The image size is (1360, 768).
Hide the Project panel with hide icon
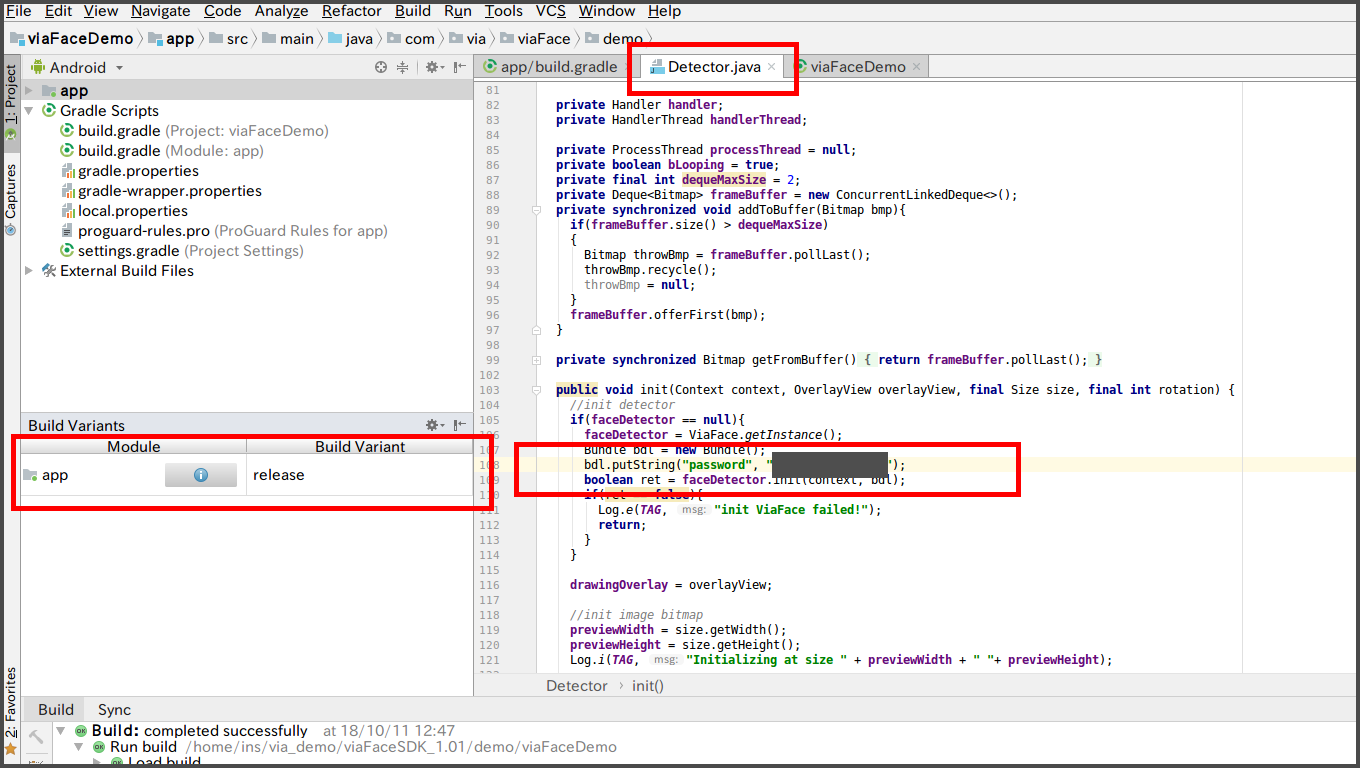click(459, 67)
